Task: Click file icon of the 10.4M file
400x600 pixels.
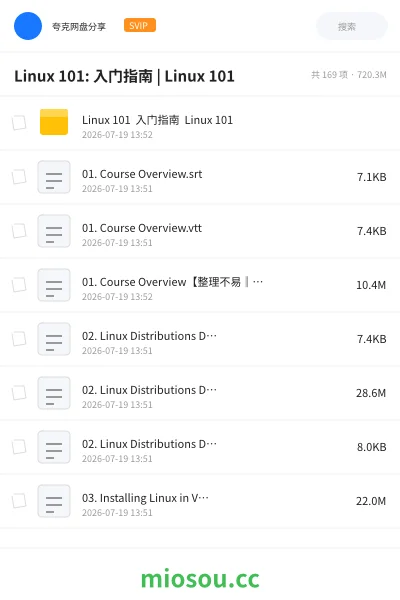Action: coord(54,285)
